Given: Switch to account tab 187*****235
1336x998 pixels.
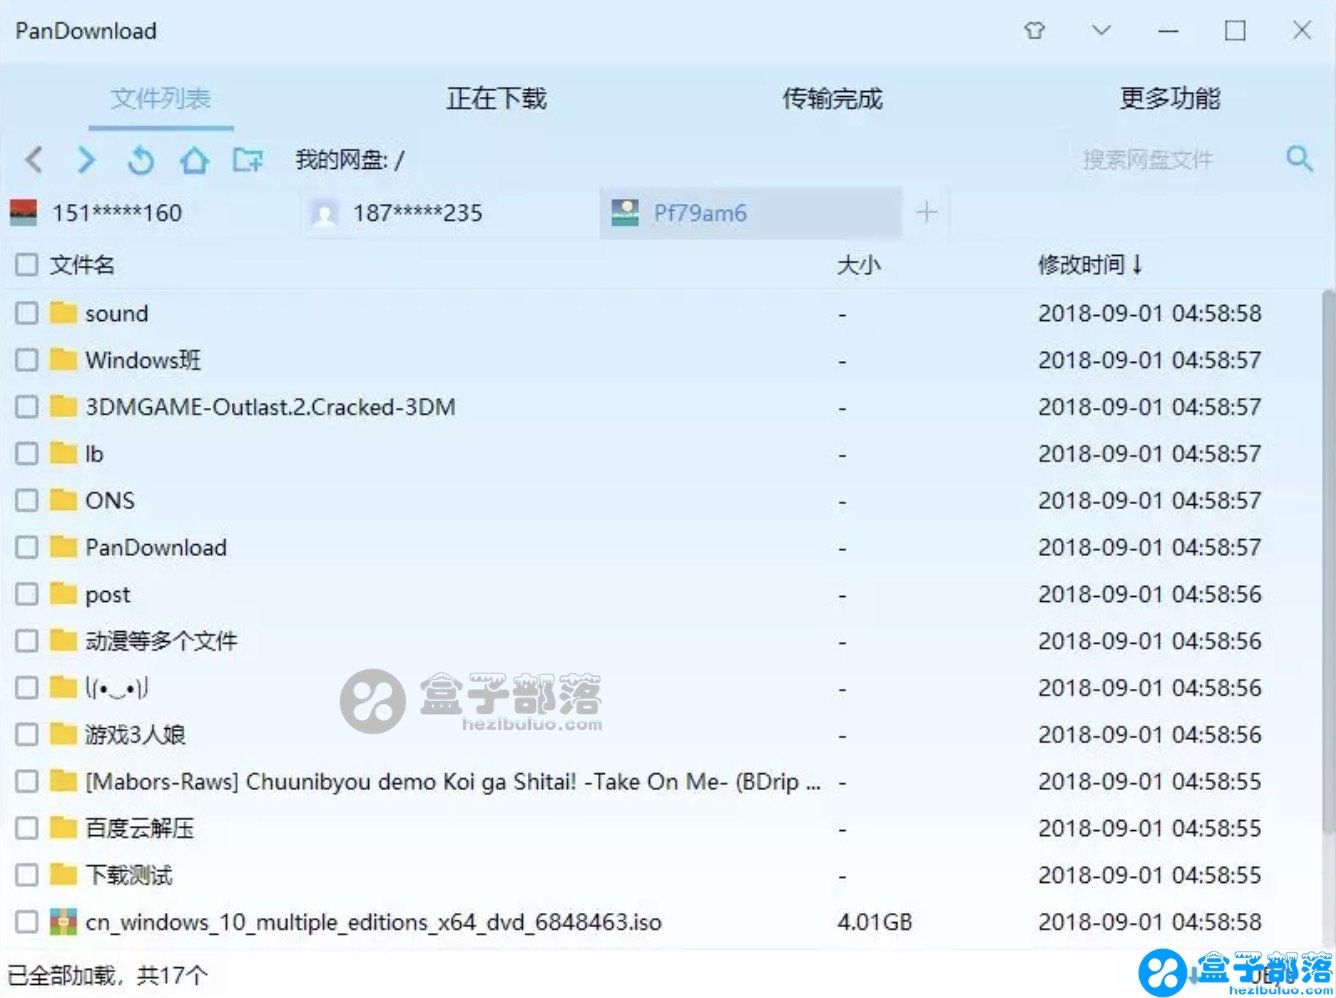Looking at the screenshot, I should pos(450,212).
